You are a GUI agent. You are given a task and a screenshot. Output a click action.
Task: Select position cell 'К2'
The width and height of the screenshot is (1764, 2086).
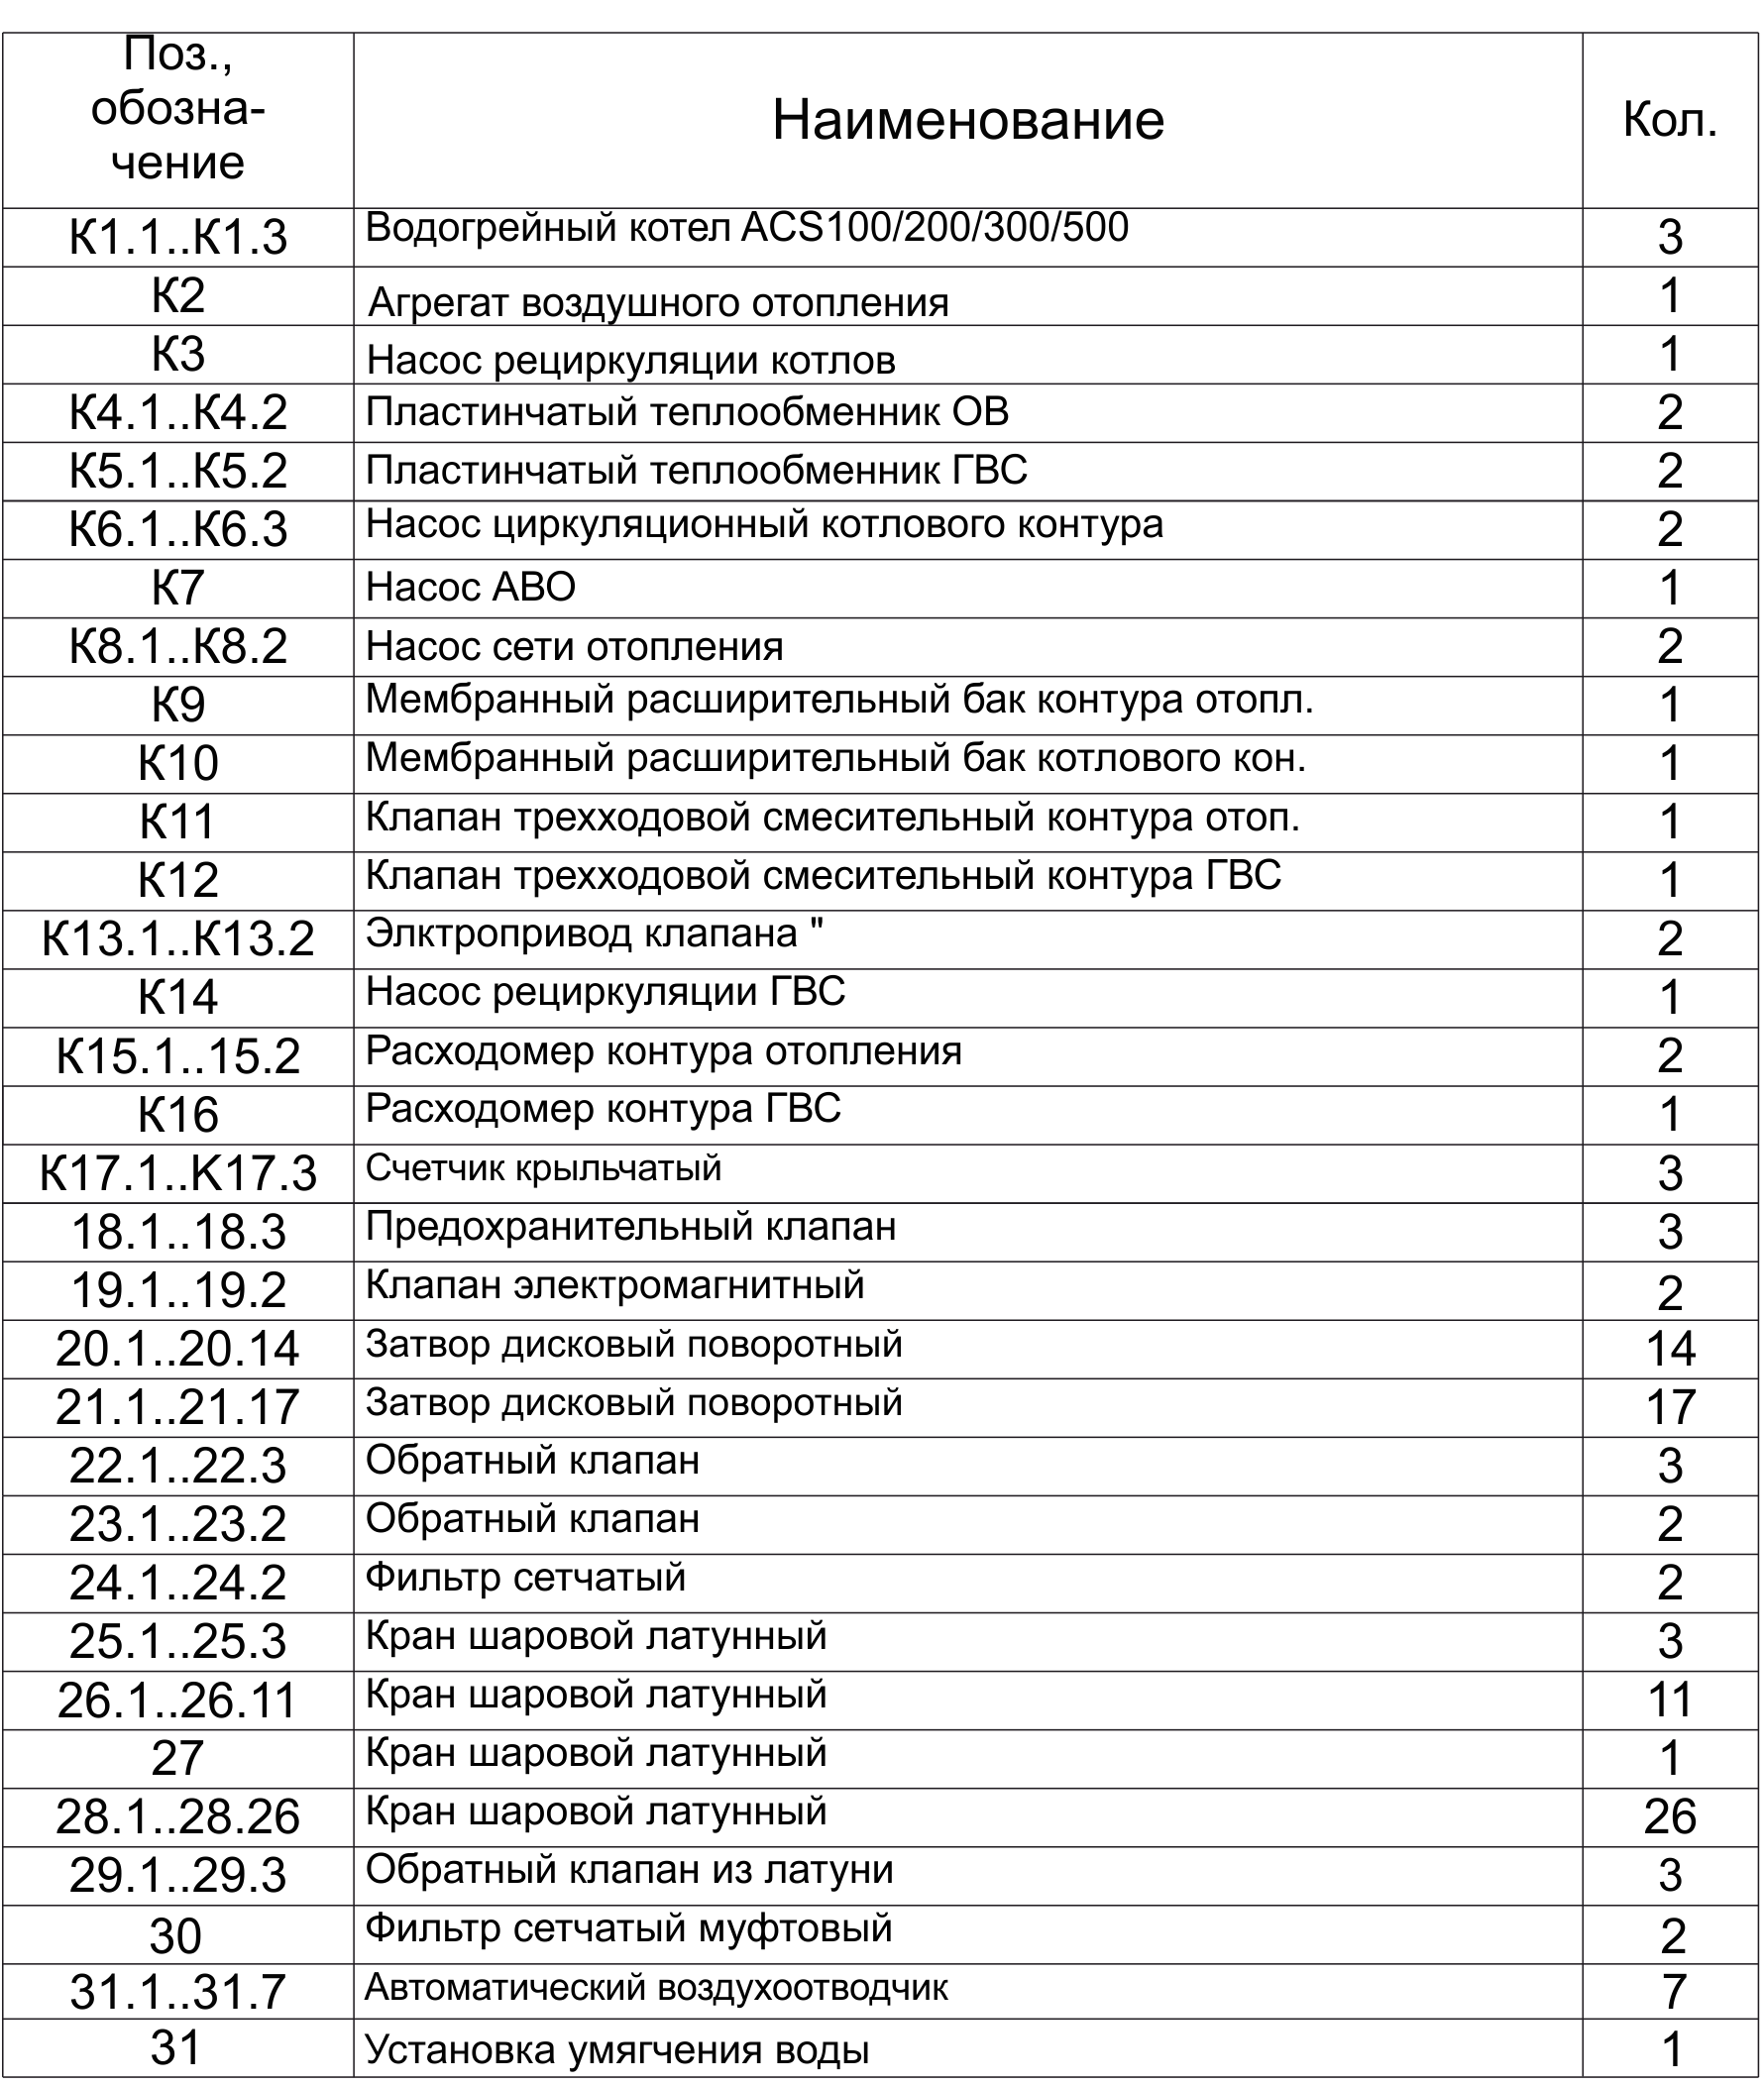click(178, 295)
